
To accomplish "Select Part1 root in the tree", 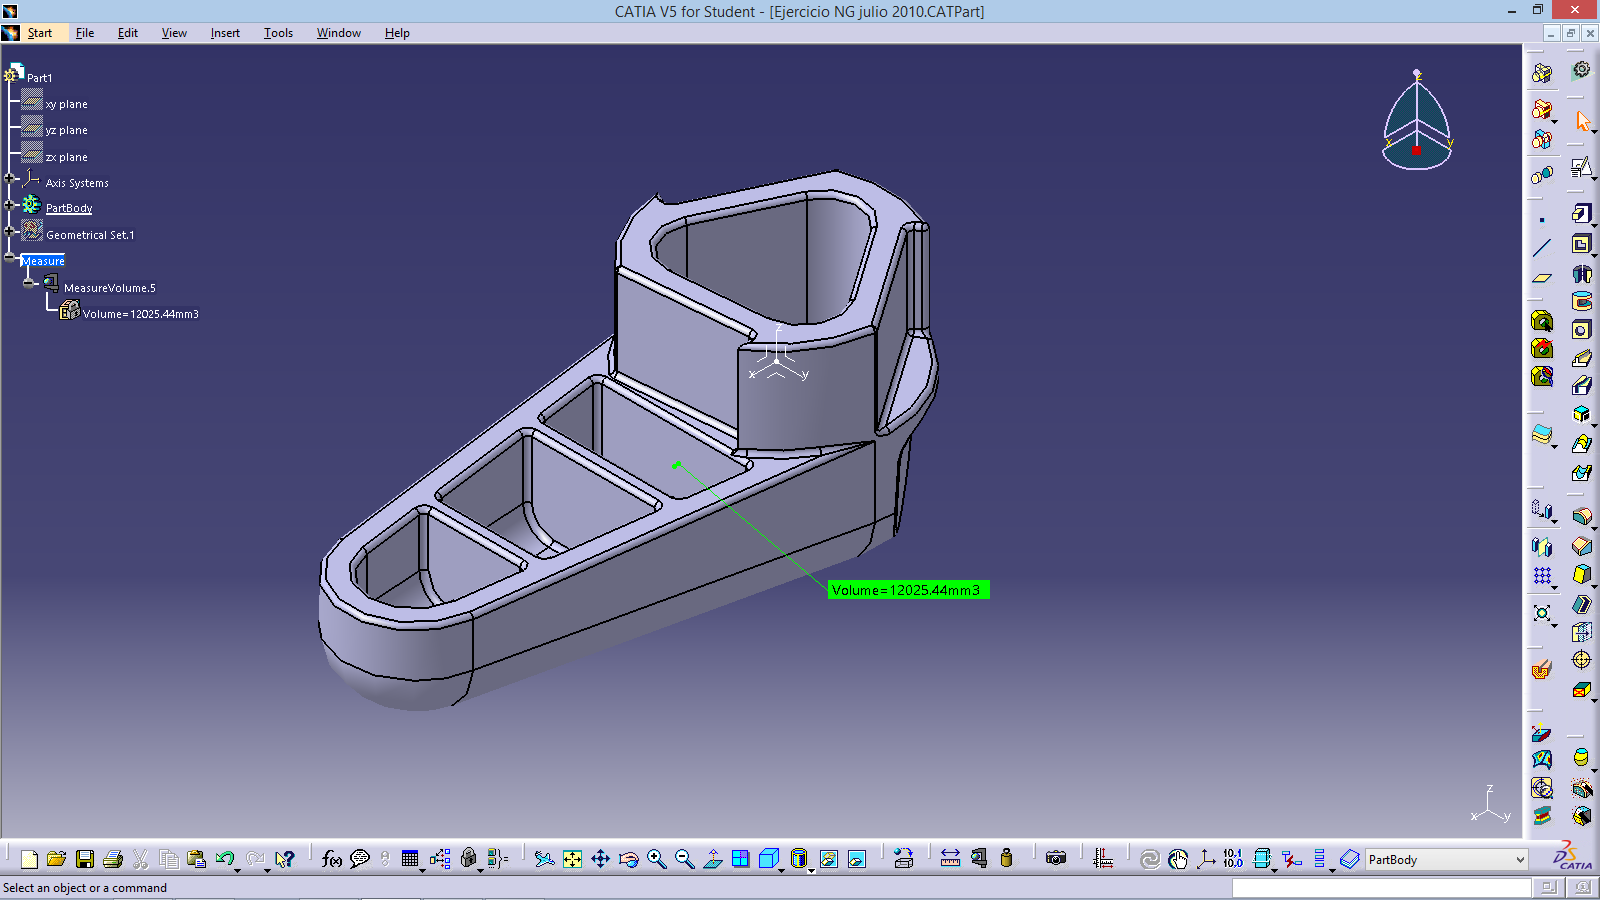I will point(39,77).
